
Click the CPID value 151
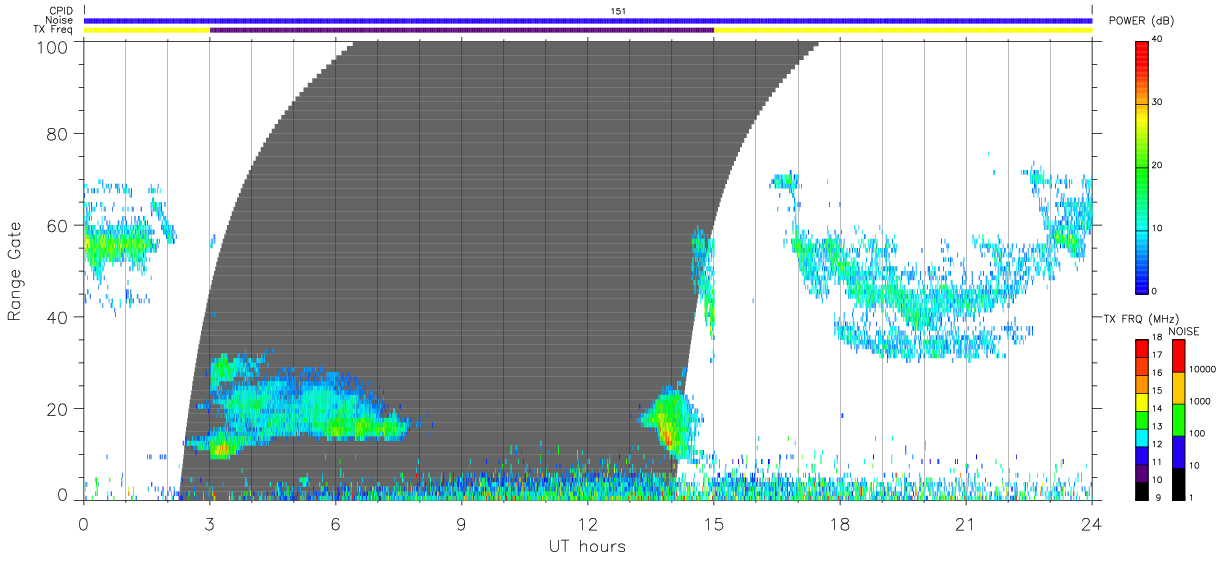(618, 11)
